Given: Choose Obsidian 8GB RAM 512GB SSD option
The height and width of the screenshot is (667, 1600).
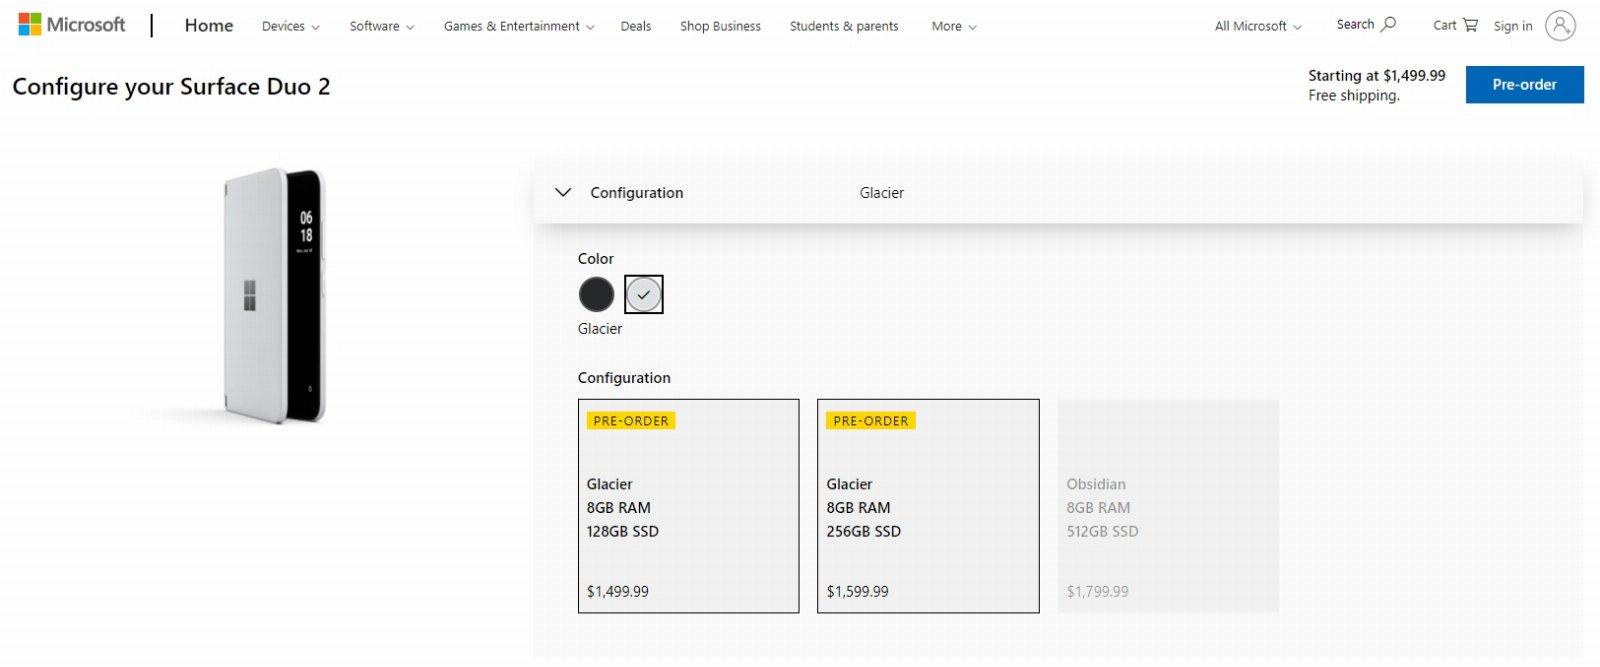Looking at the screenshot, I should [1168, 506].
